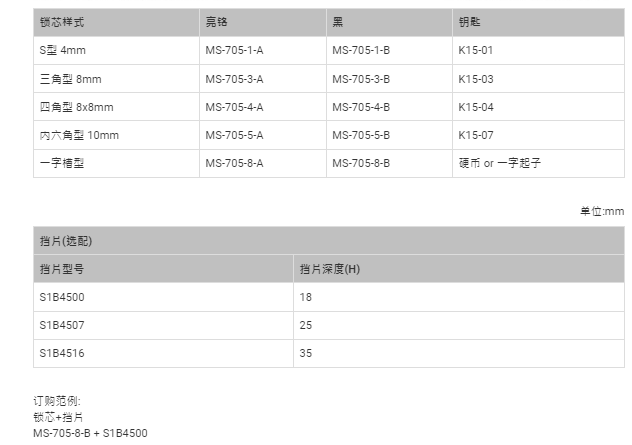Image resolution: width=632 pixels, height=445 pixels.
Task: Select the 四角型 8x8mm row label
Action: (77, 107)
